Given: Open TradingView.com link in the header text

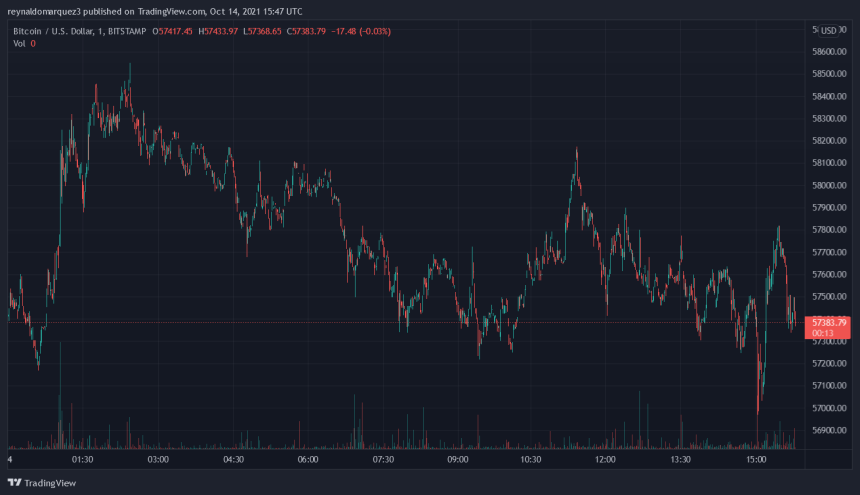Looking at the screenshot, I should (182, 12).
